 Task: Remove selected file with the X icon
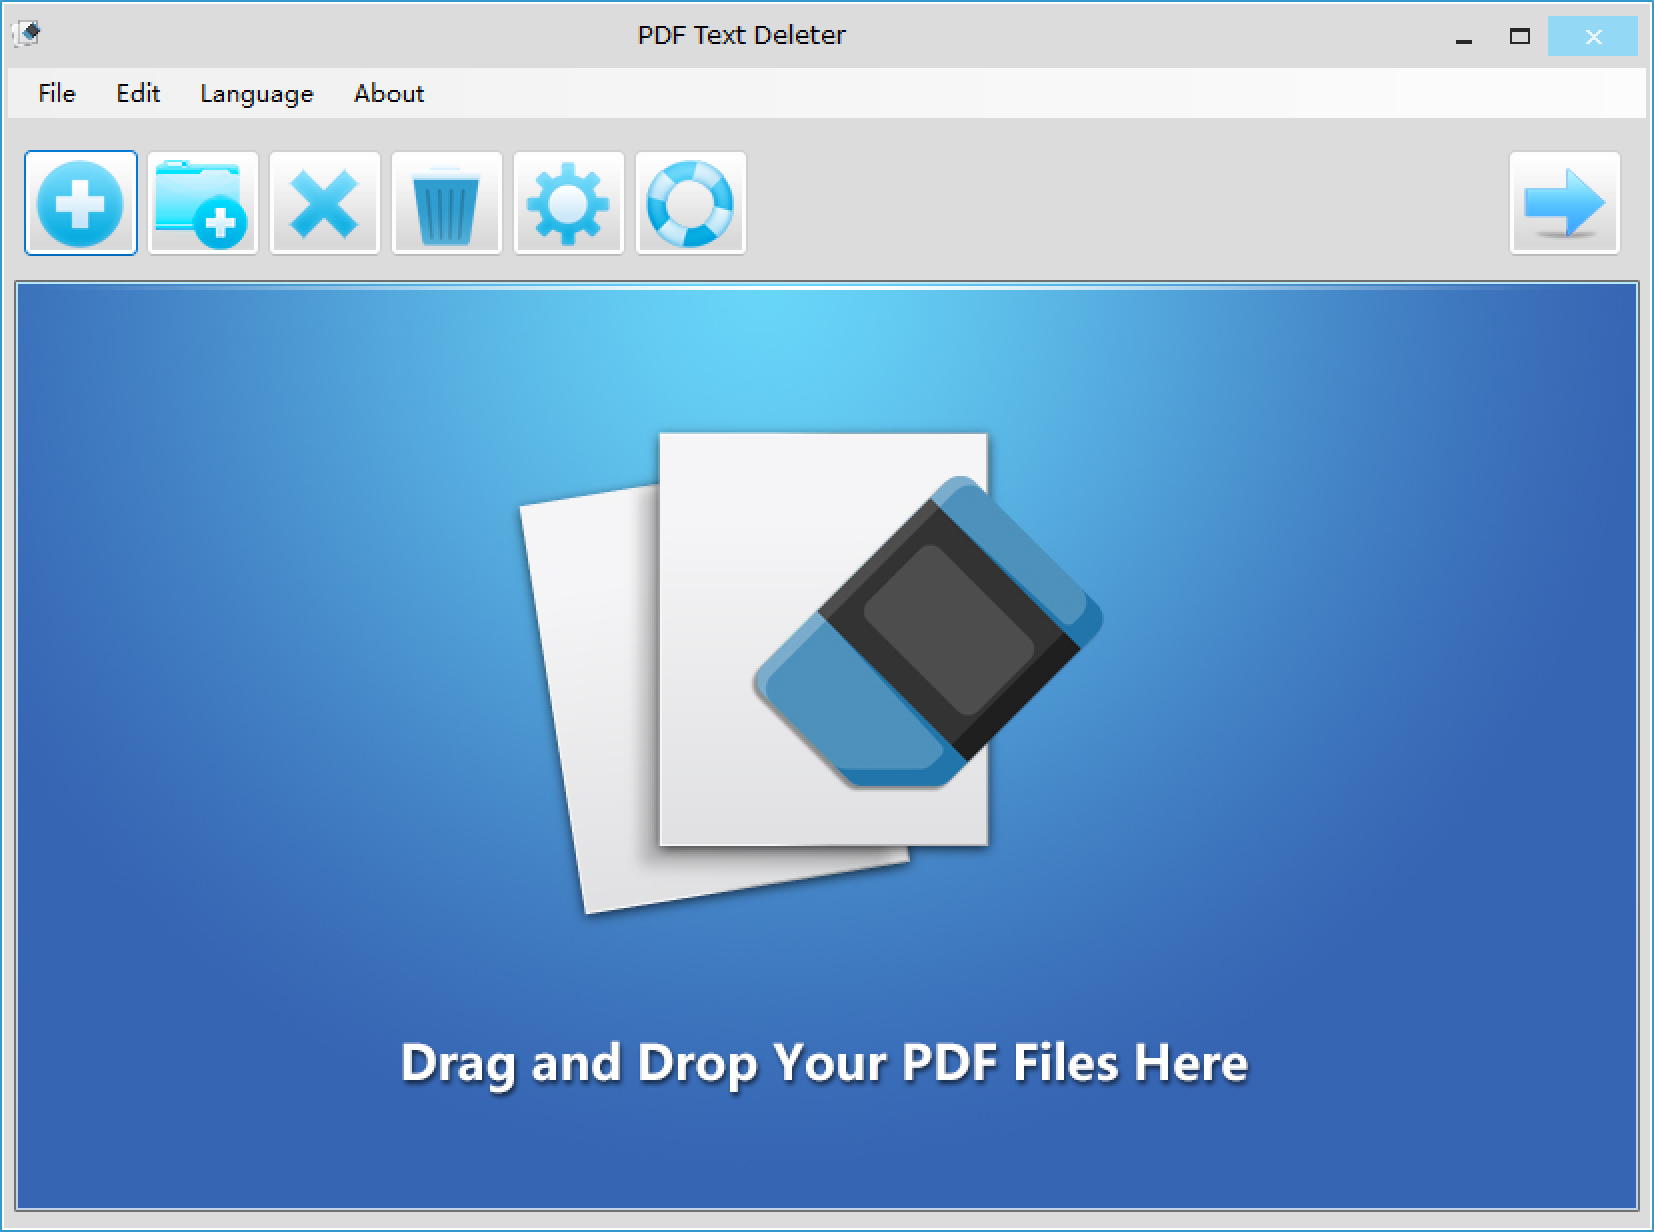pos(325,203)
